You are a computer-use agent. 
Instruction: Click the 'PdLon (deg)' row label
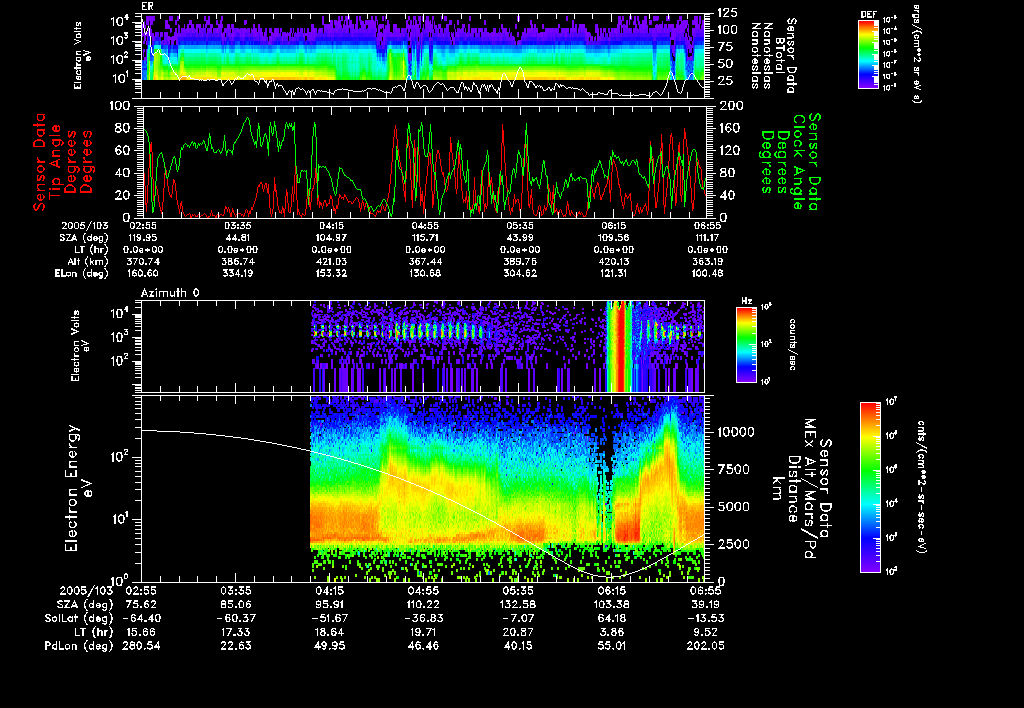[79, 645]
